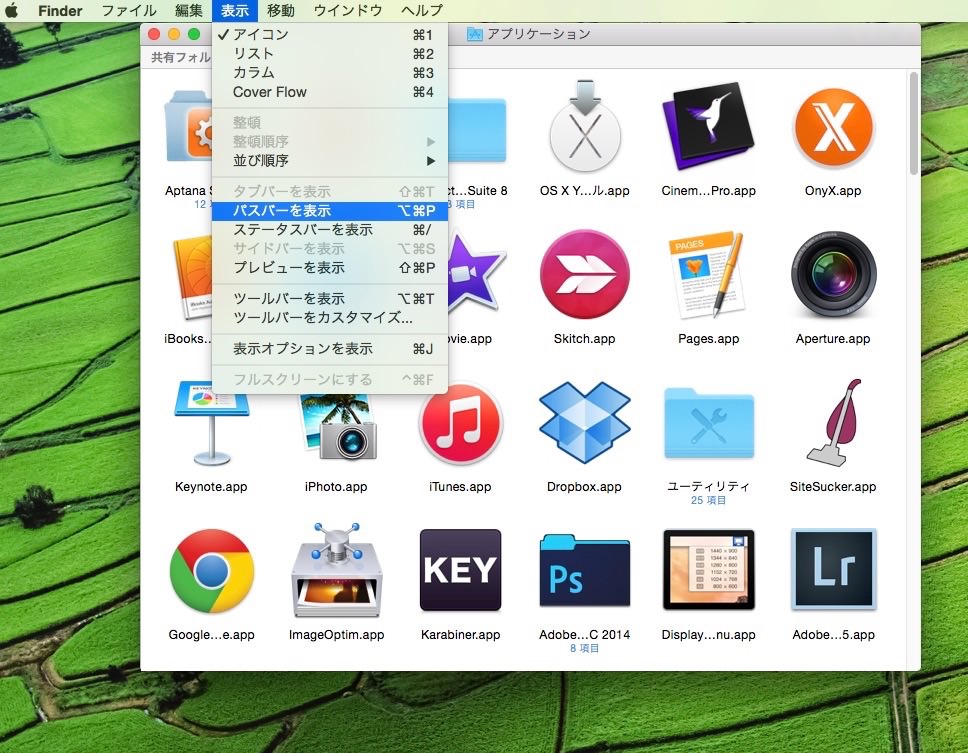This screenshot has height=753, width=968.
Task: Select the iBooks app icon
Action: (x=193, y=276)
